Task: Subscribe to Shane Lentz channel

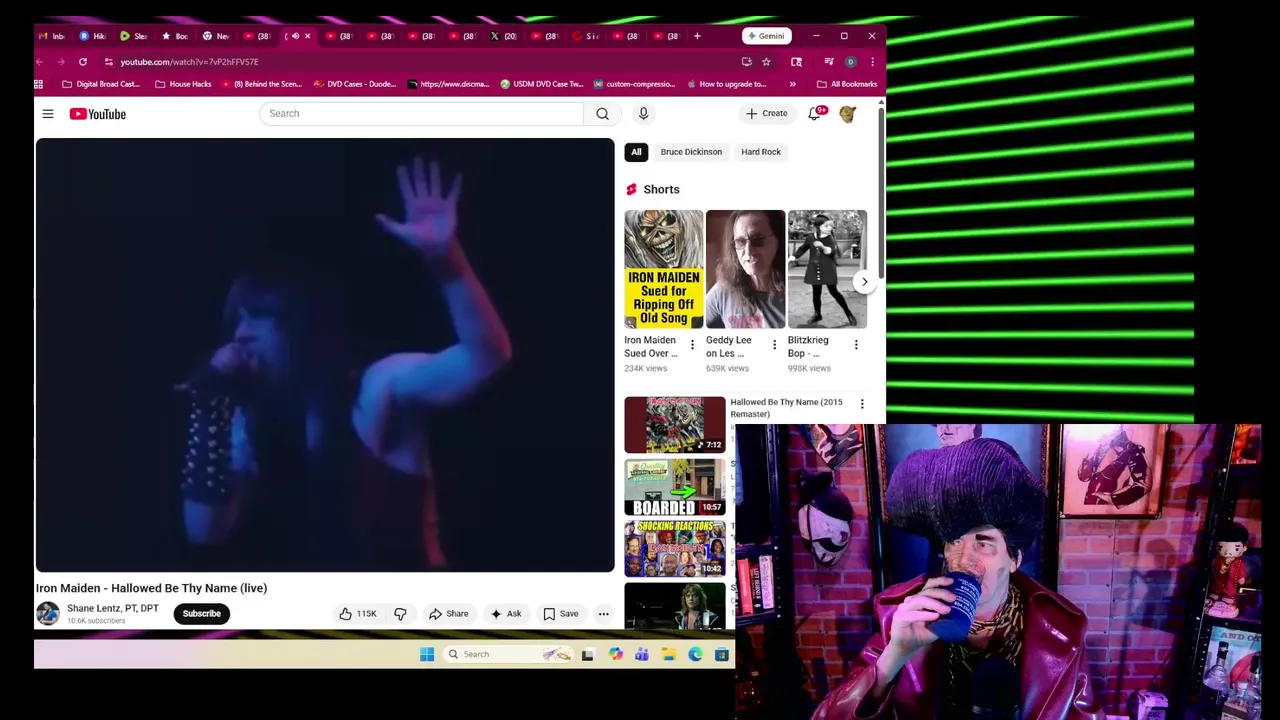Action: [201, 614]
